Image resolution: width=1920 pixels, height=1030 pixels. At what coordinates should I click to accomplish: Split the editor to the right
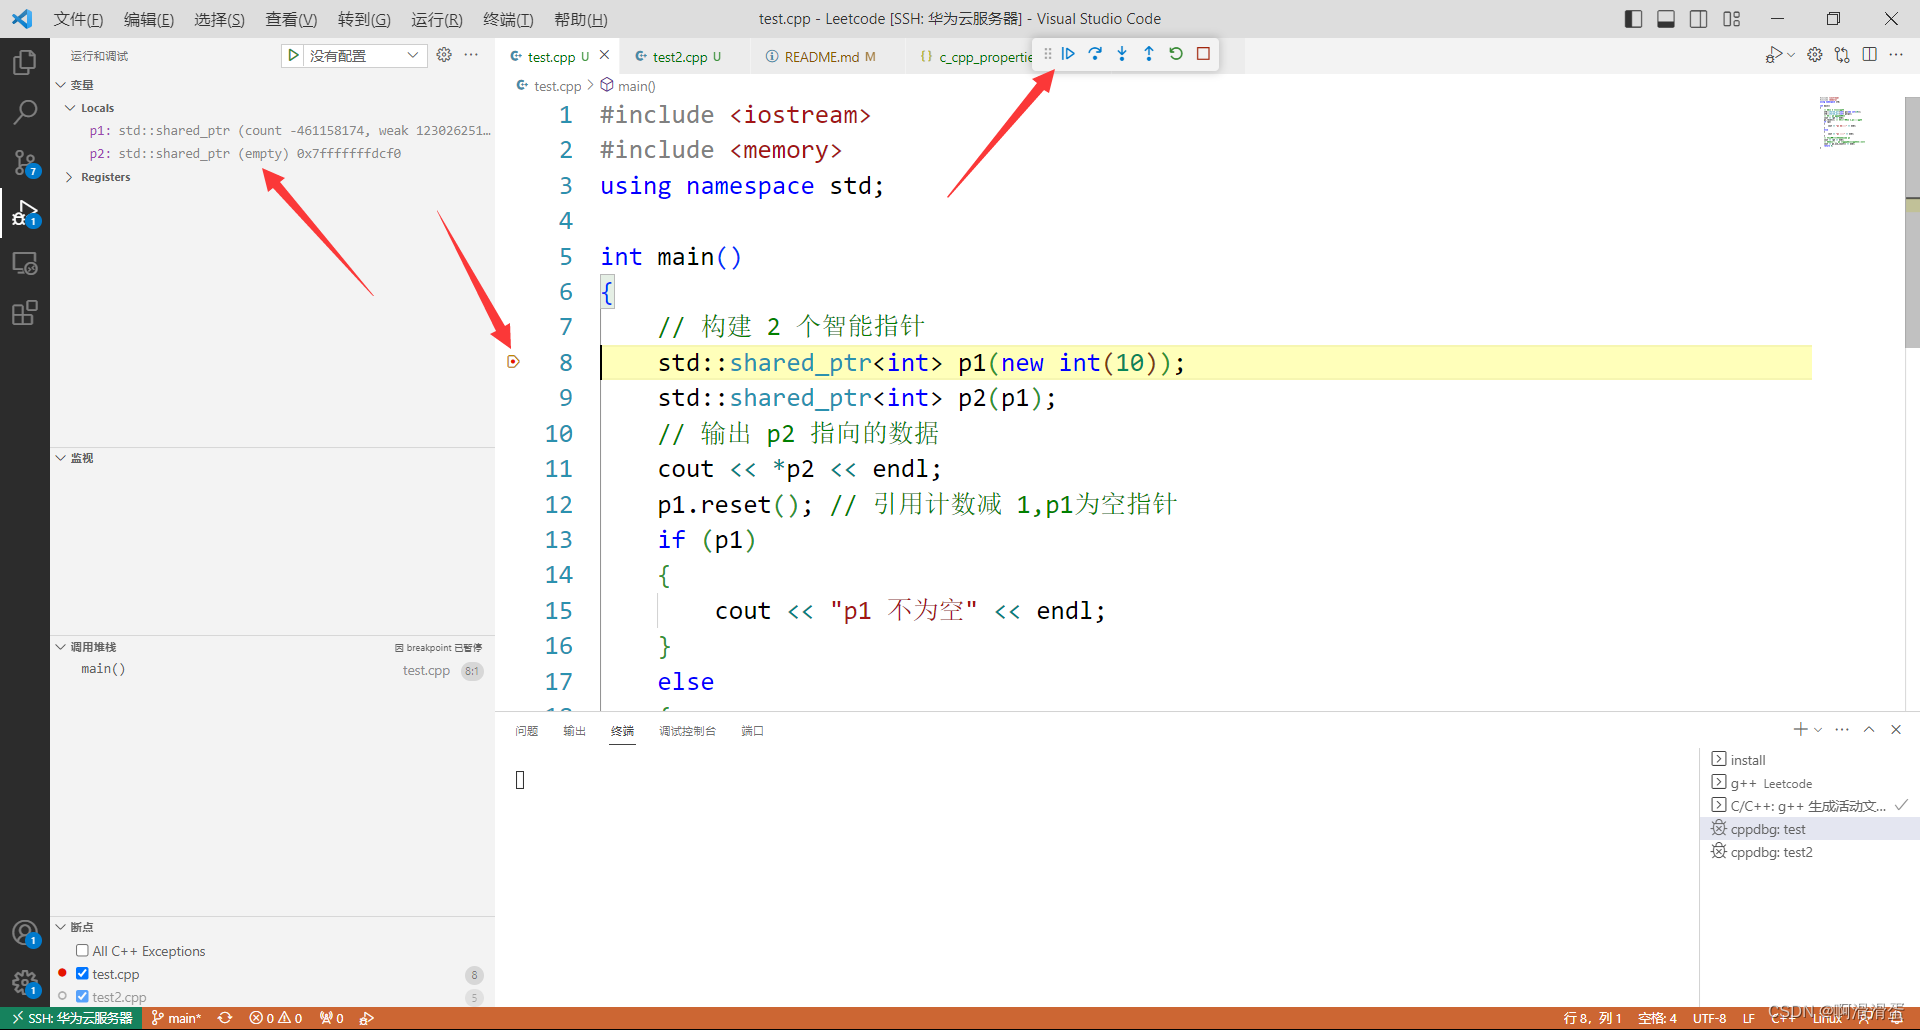(1869, 55)
